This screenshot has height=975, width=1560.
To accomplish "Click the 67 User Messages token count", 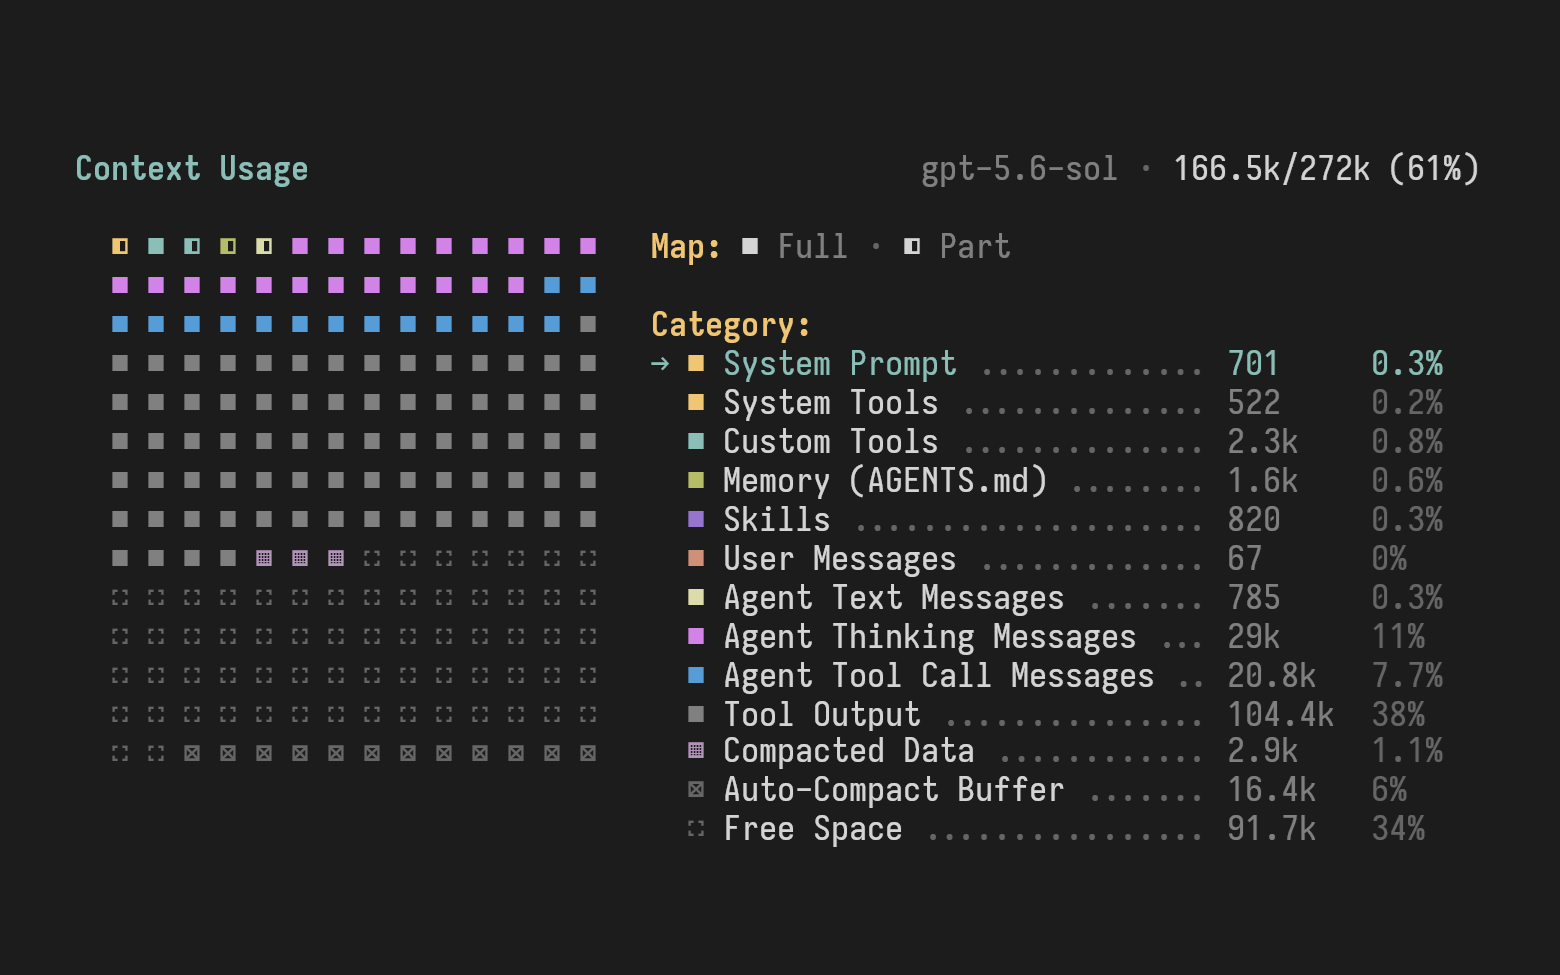I will coord(1245,559).
